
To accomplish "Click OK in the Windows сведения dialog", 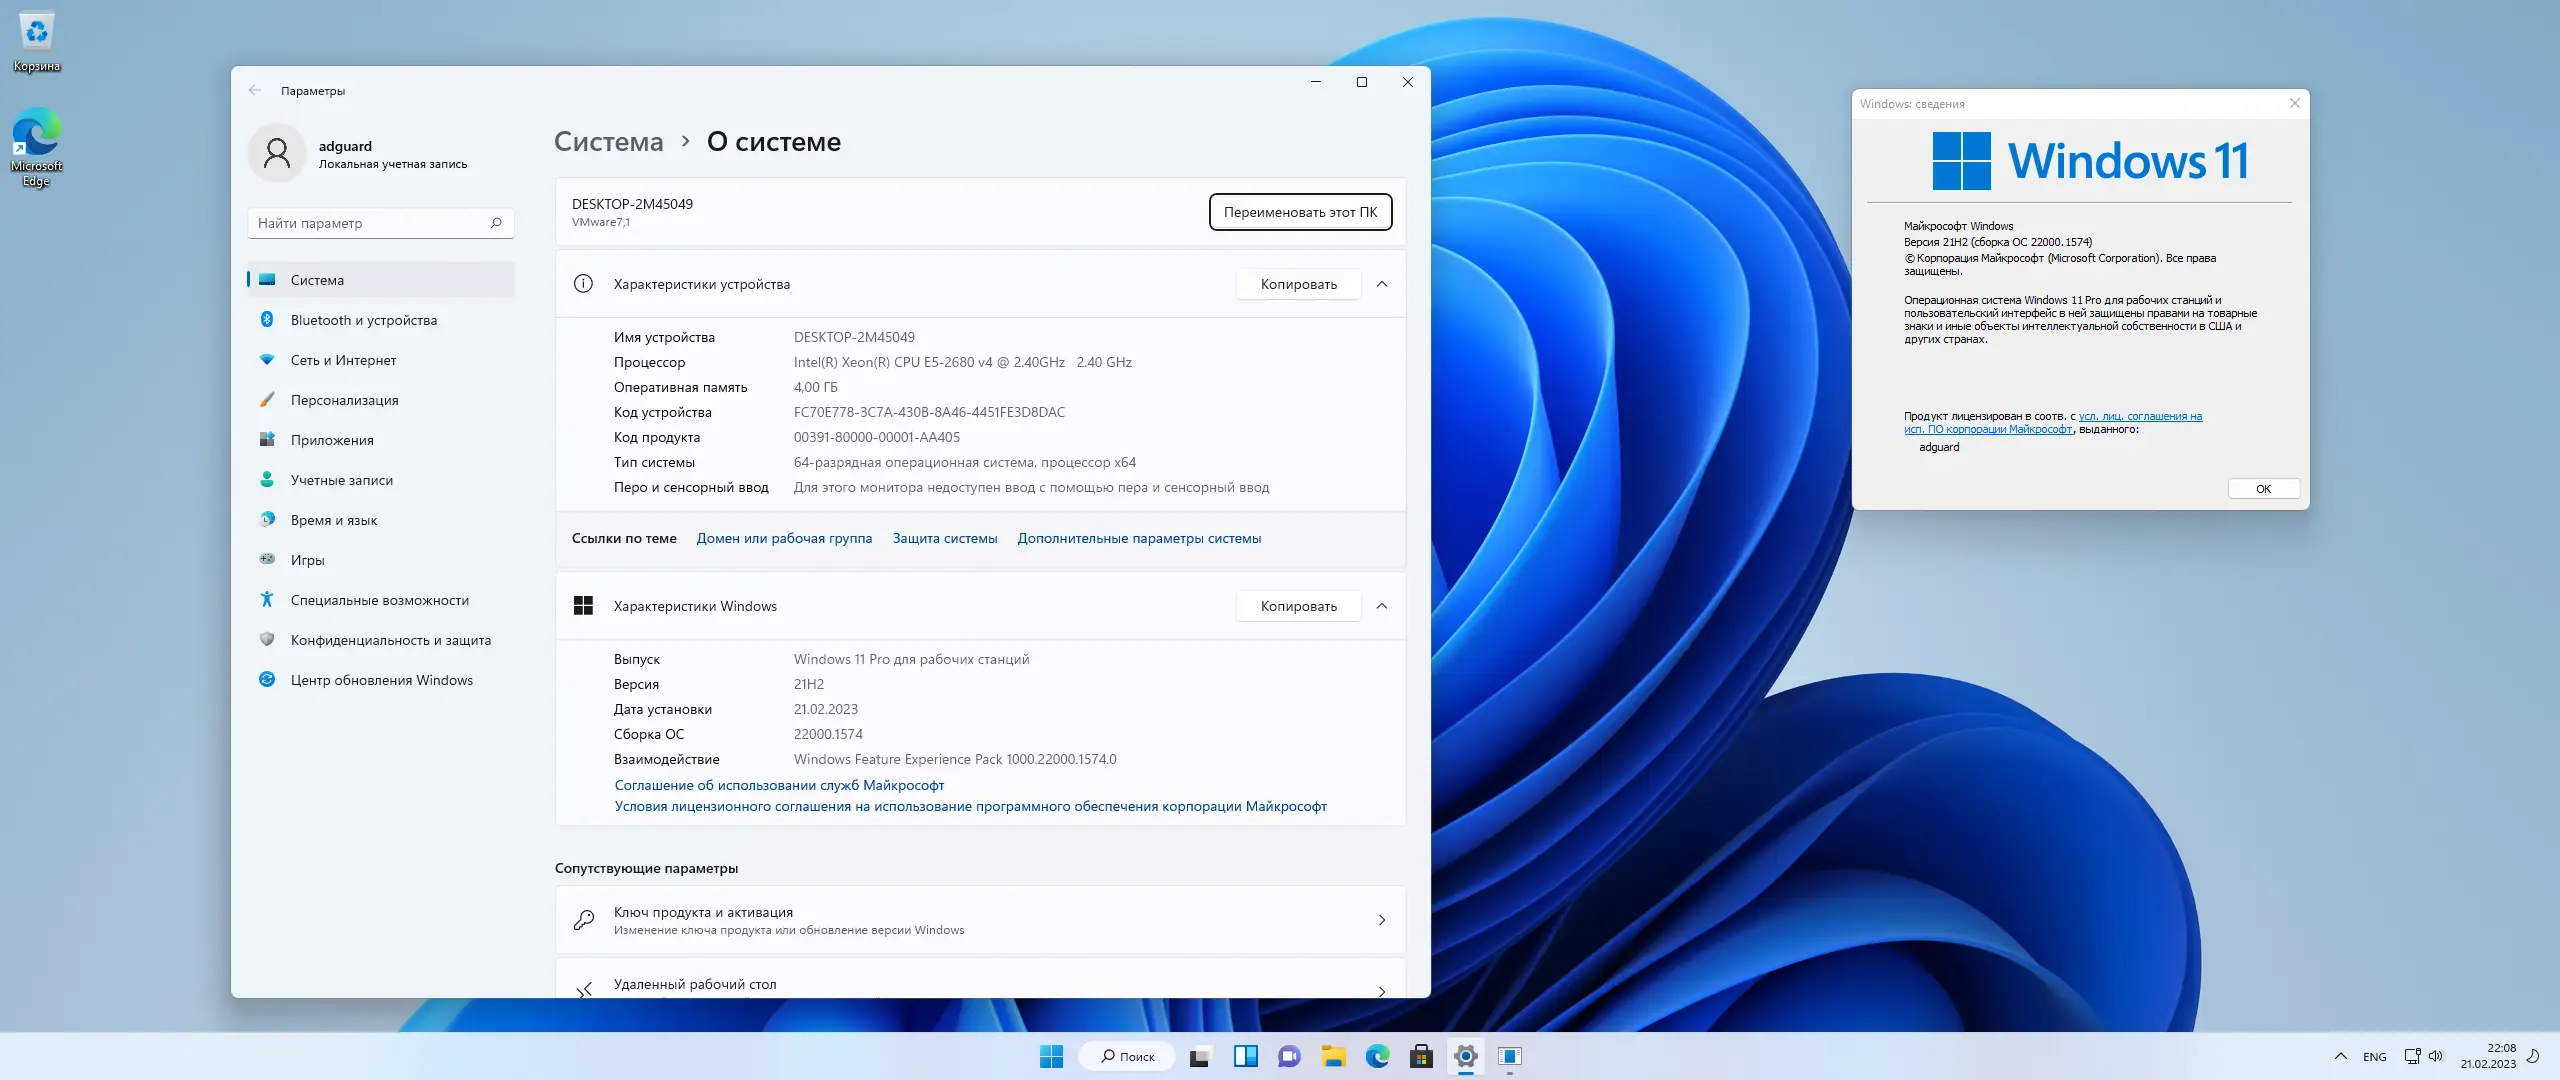I will [2264, 488].
